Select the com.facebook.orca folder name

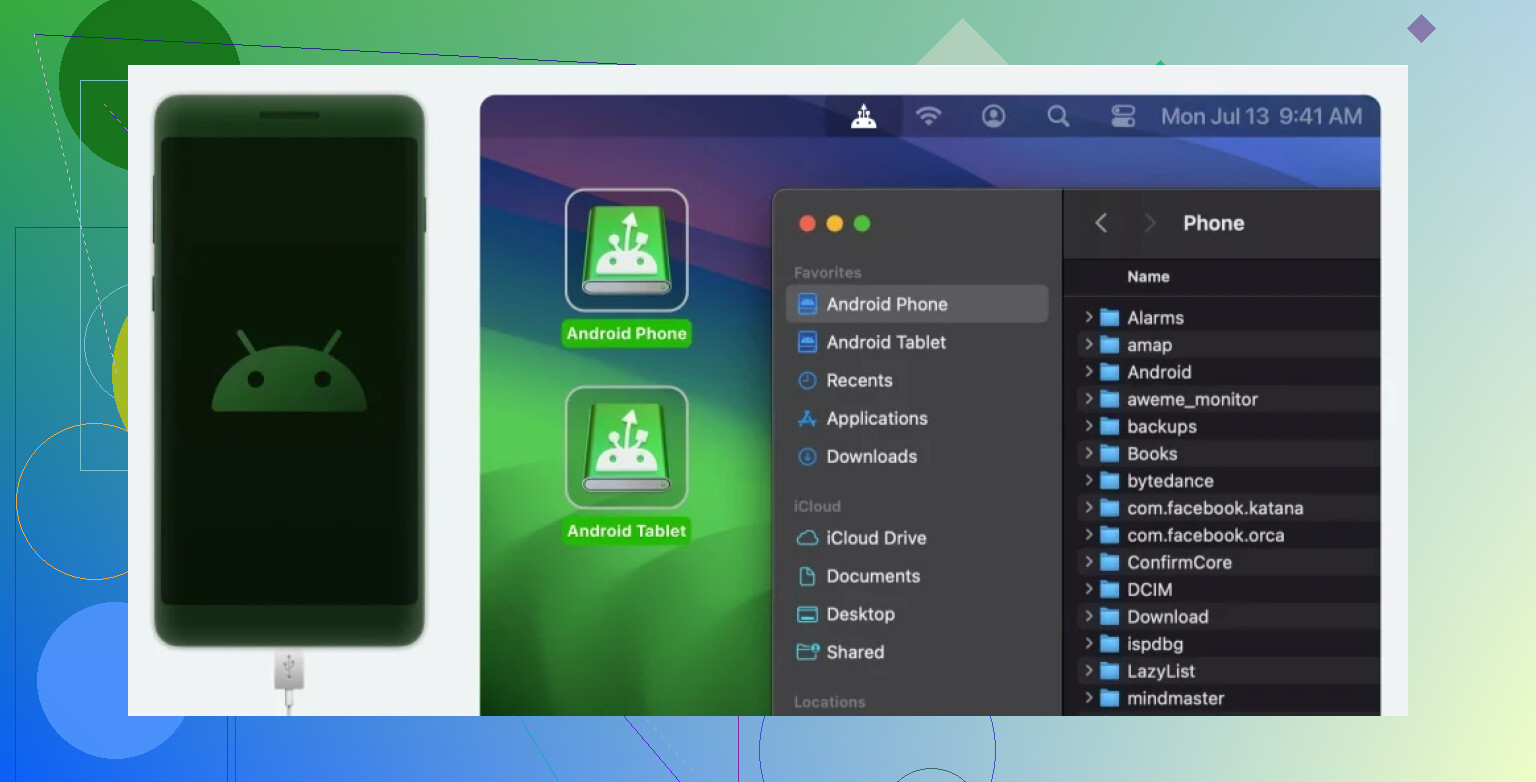[1206, 535]
